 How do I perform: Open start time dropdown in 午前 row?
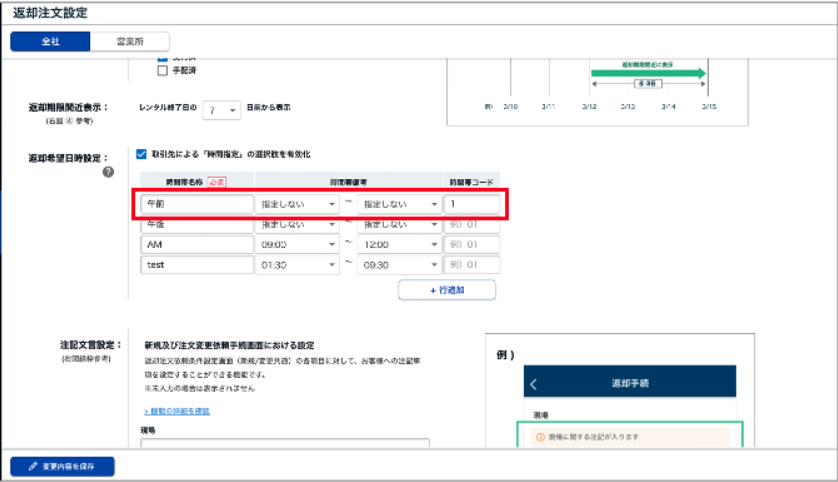point(297,204)
